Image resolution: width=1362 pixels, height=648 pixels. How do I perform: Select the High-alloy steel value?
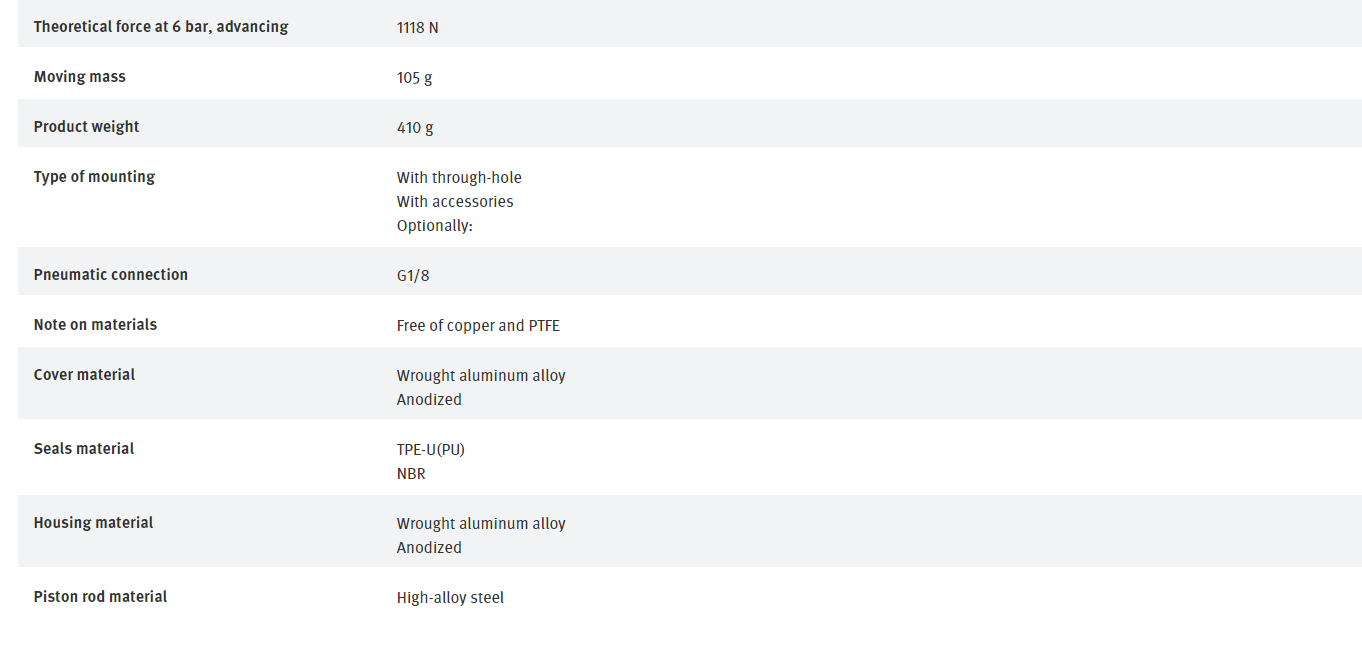pos(450,598)
